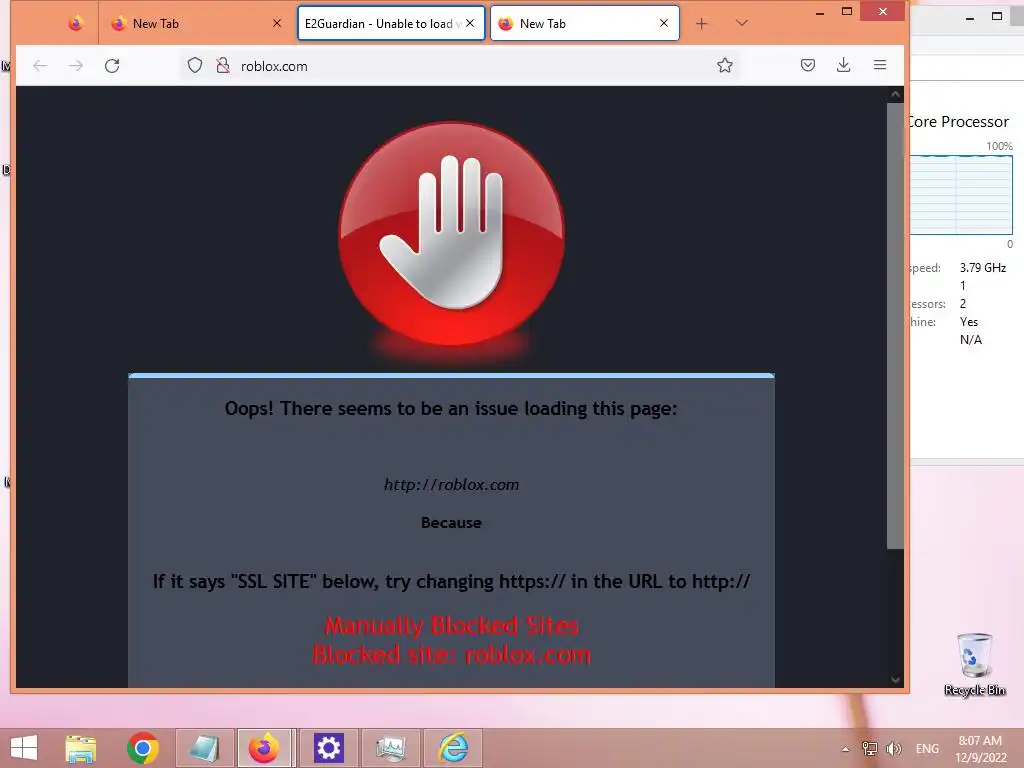This screenshot has width=1024, height=768.
Task: Click the scrollbar down arrow
Action: (x=895, y=680)
